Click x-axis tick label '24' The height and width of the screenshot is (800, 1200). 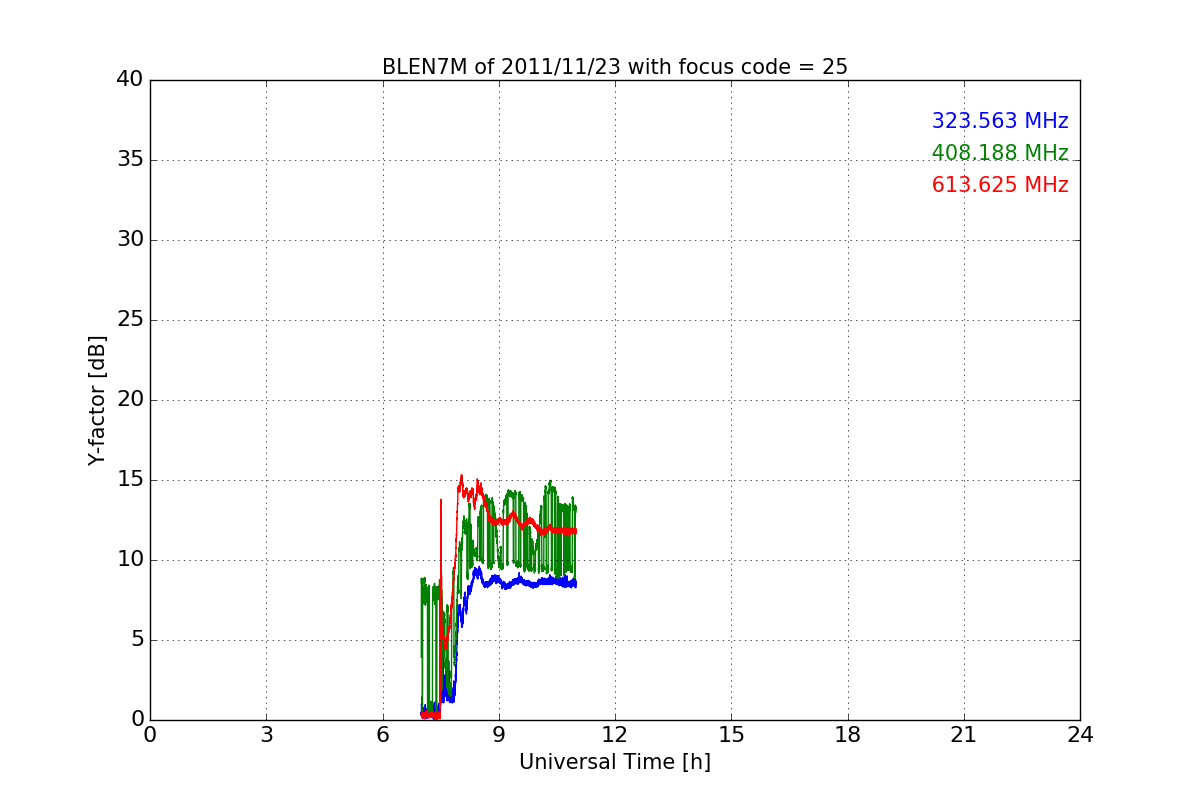[1080, 734]
